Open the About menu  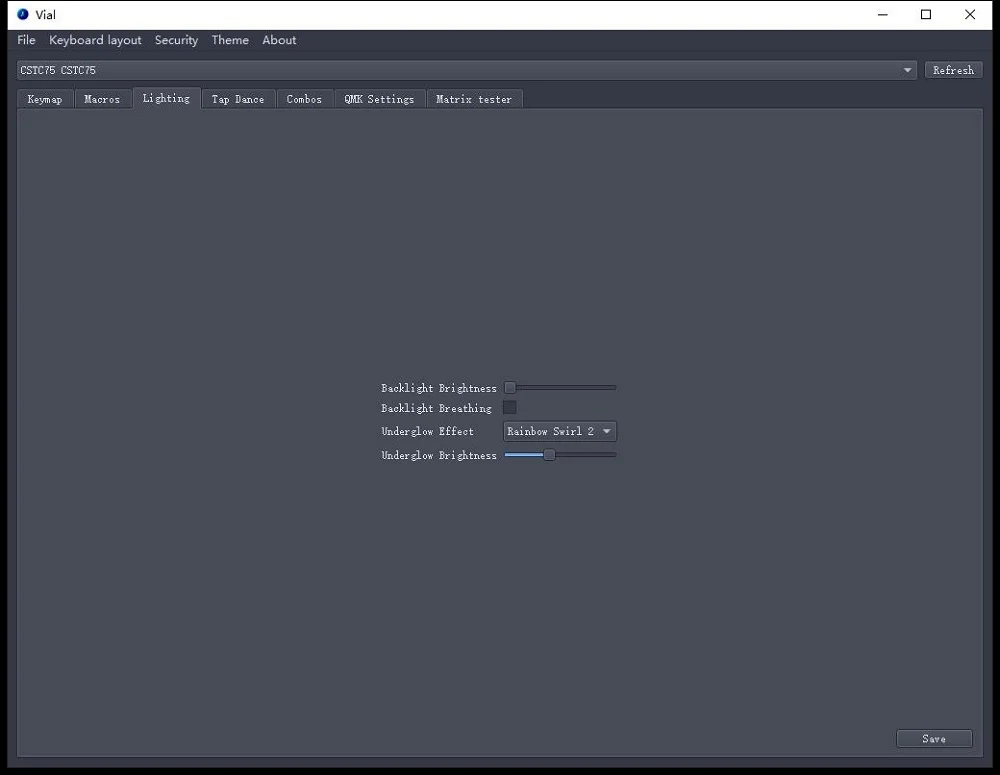coord(279,40)
